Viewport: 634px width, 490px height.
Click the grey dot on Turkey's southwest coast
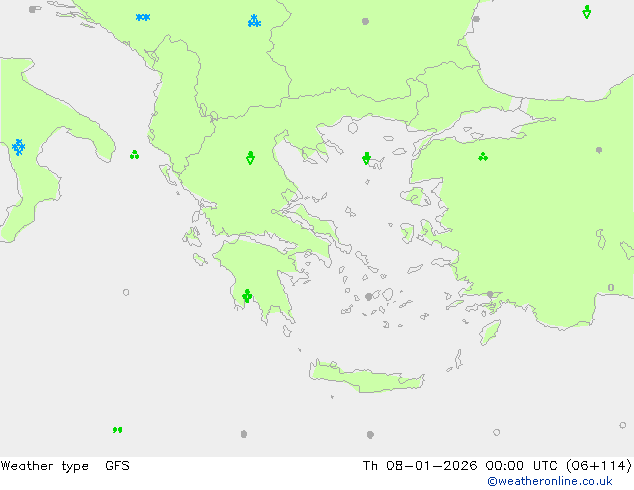[490, 294]
